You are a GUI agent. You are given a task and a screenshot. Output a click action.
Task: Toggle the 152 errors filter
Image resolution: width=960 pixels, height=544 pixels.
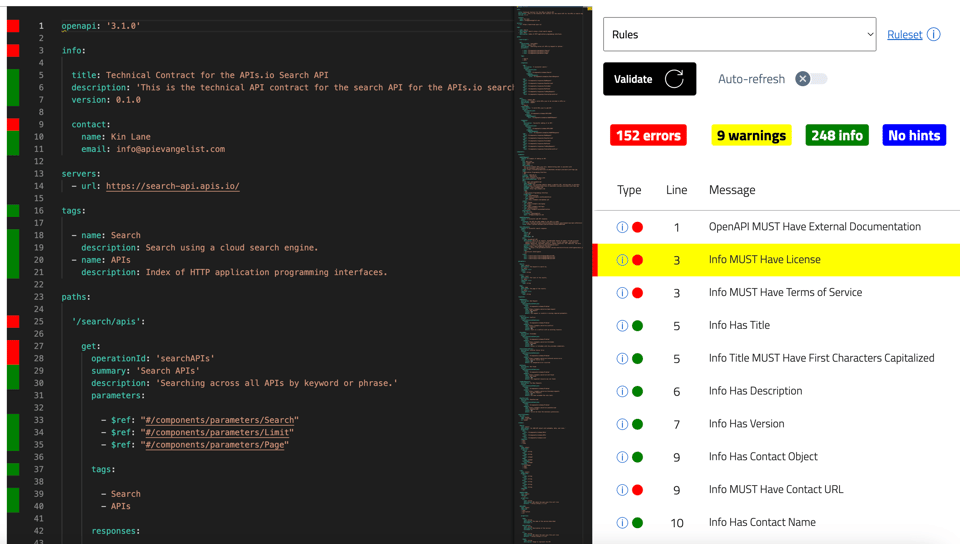tap(648, 135)
